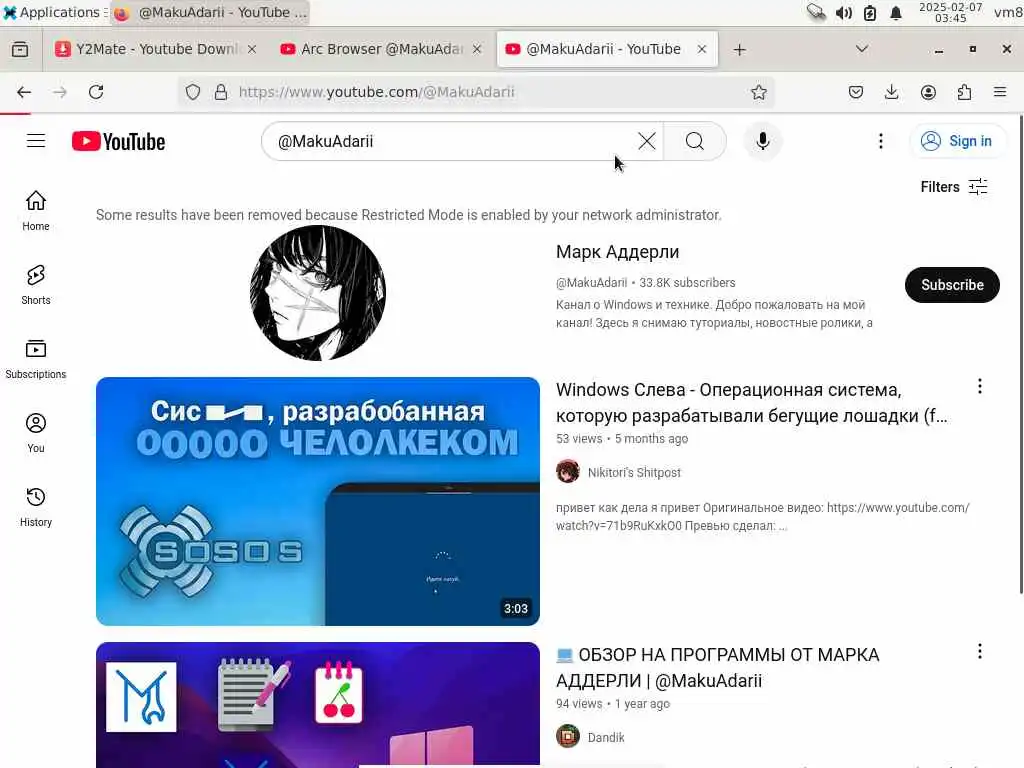Open the network connection tray icon
This screenshot has width=1024, height=768.
pyautogui.click(x=816, y=12)
